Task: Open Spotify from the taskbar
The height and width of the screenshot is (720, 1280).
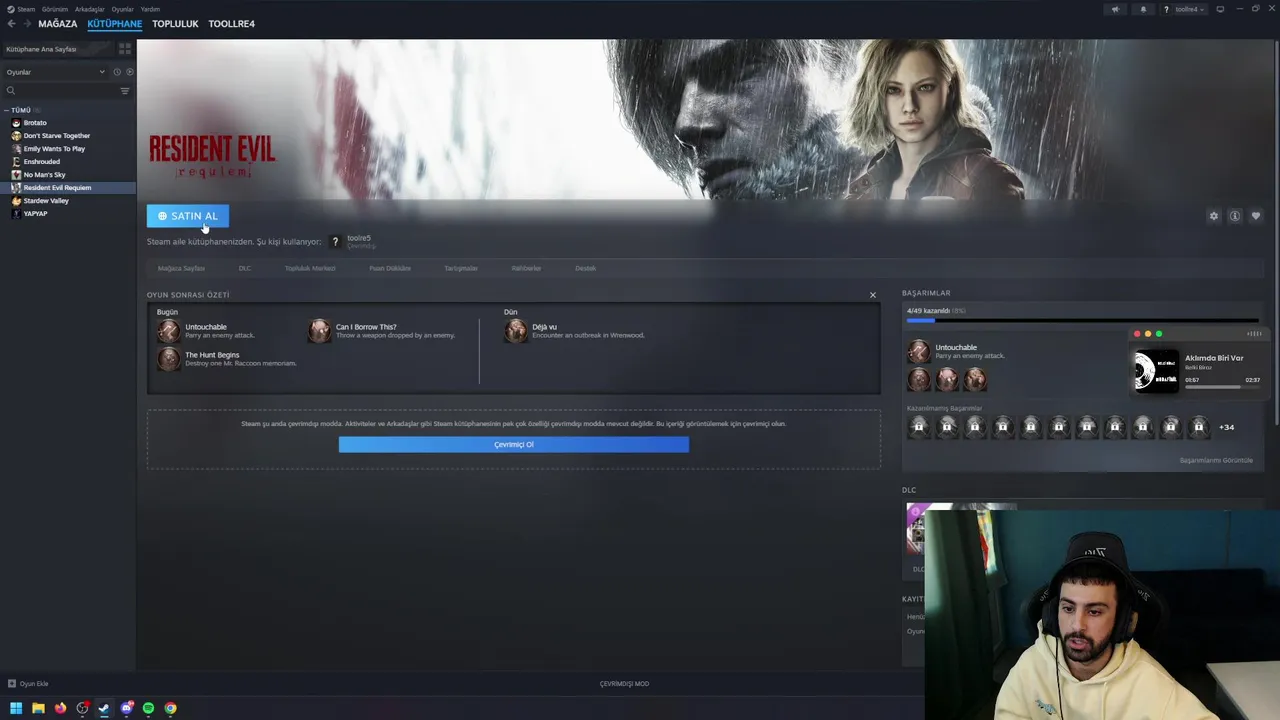Action: pos(148,708)
